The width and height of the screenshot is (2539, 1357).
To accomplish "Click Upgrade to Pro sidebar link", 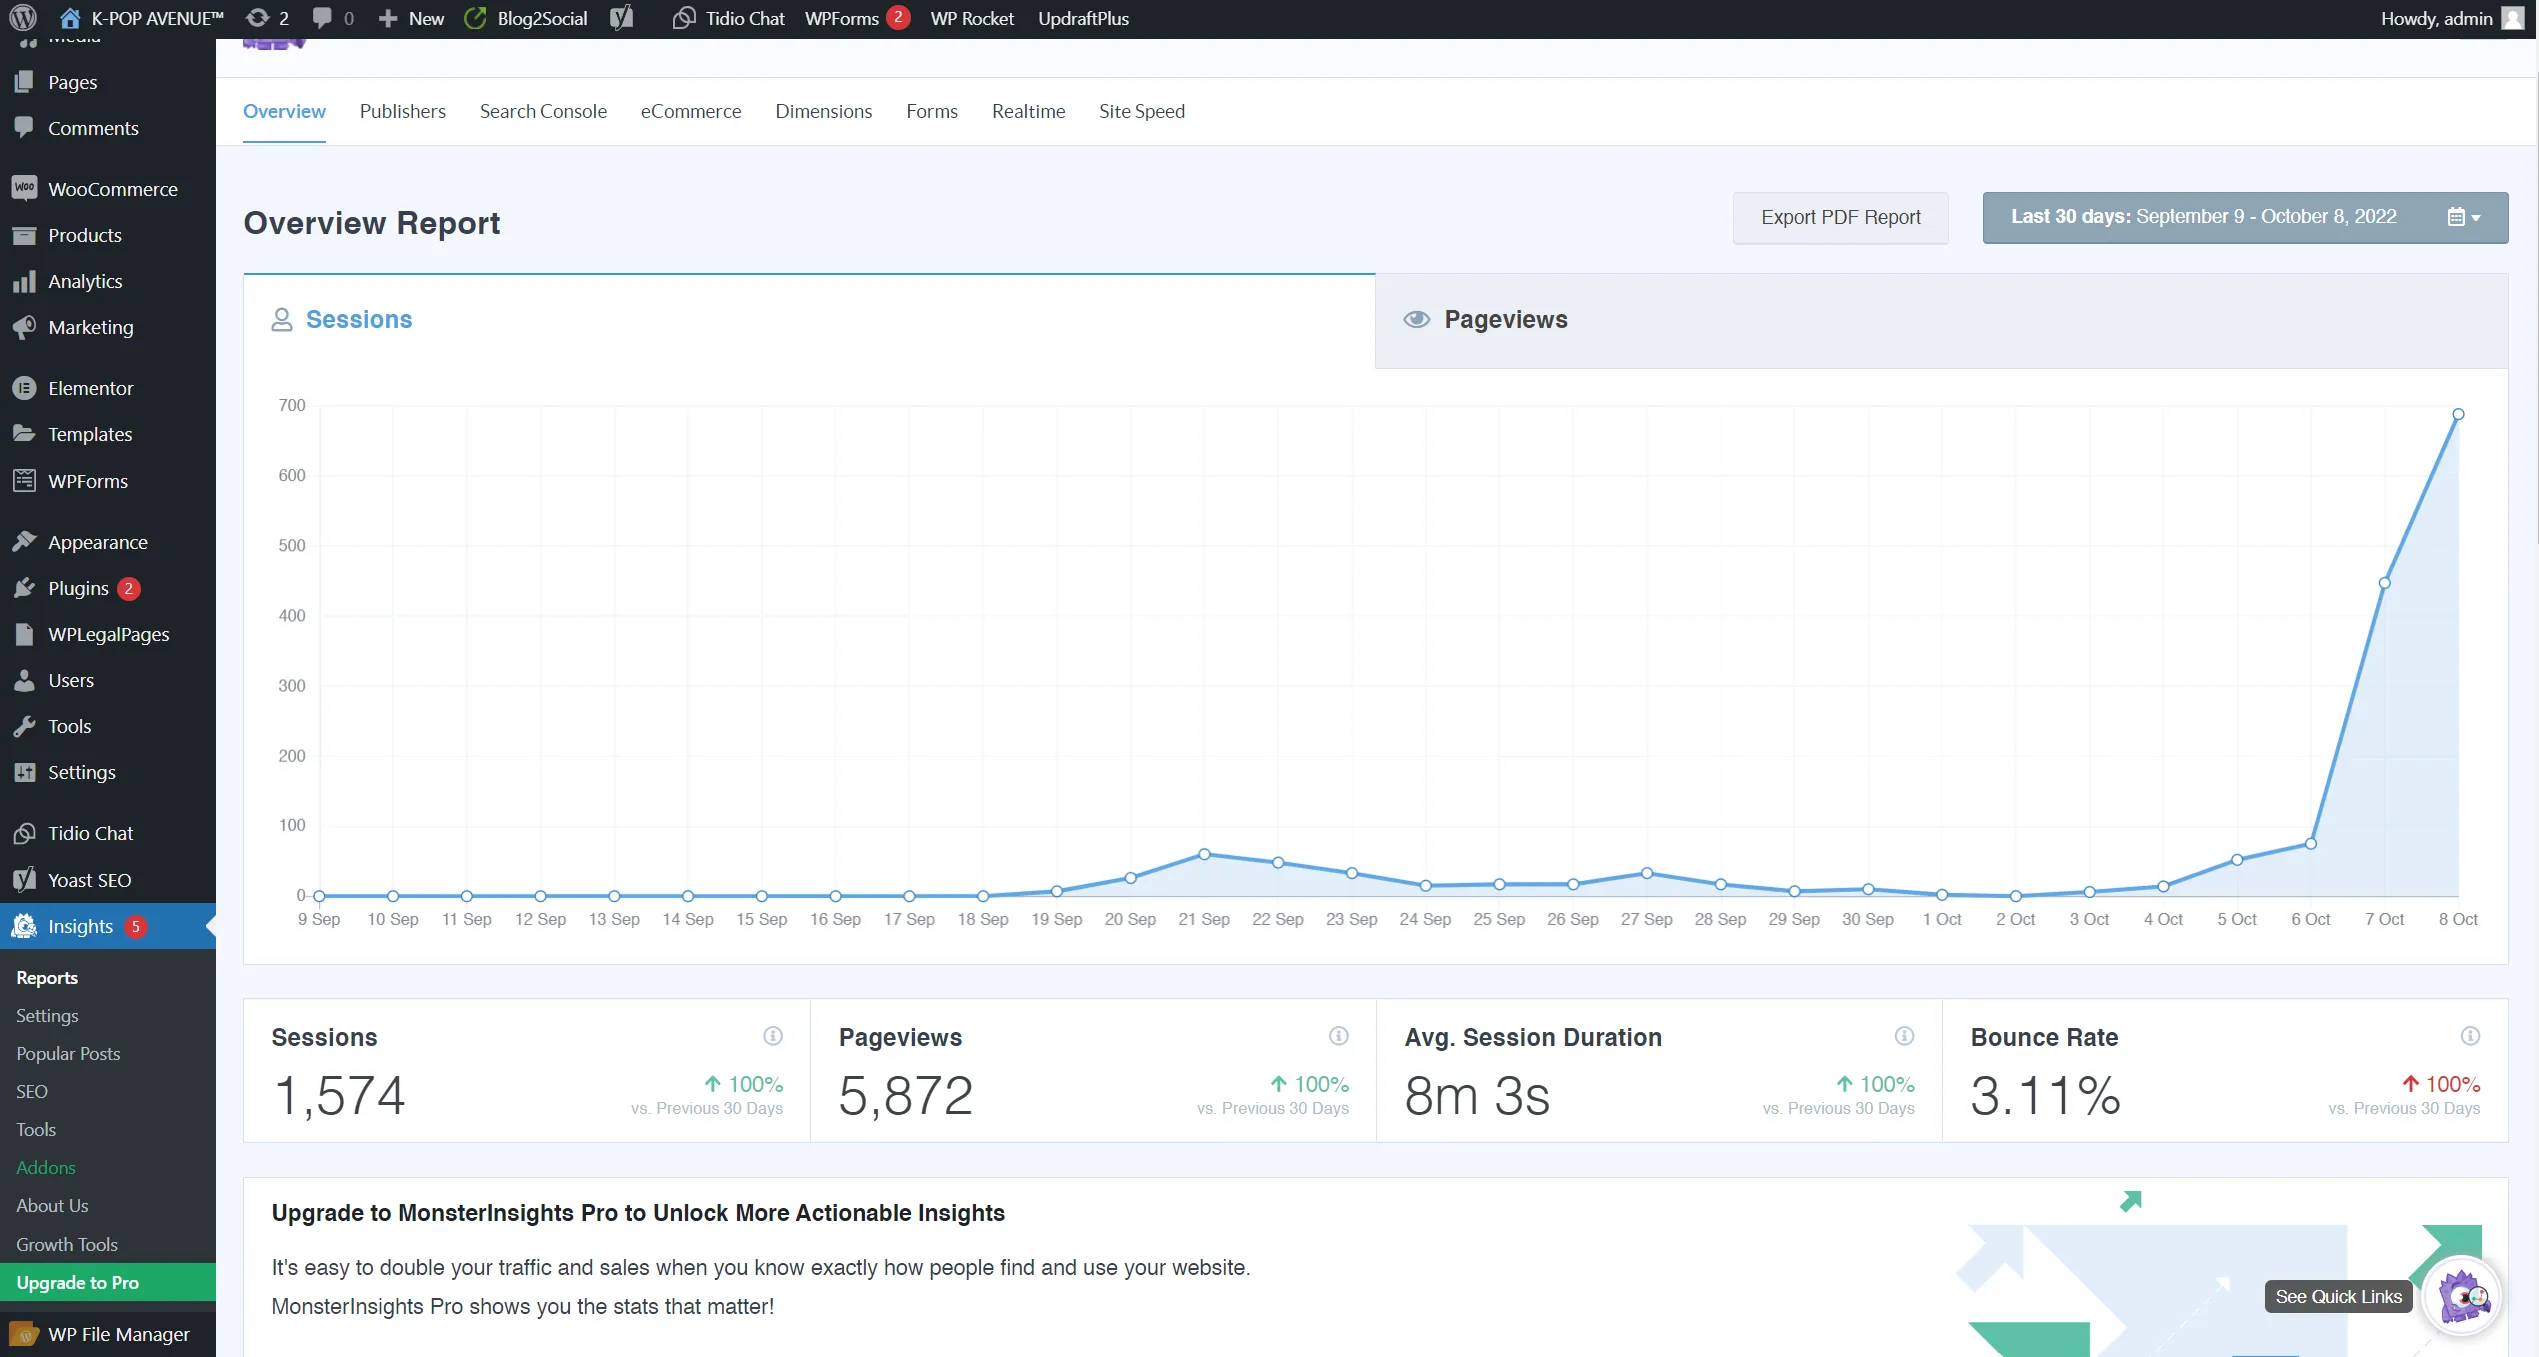I will coord(78,1282).
